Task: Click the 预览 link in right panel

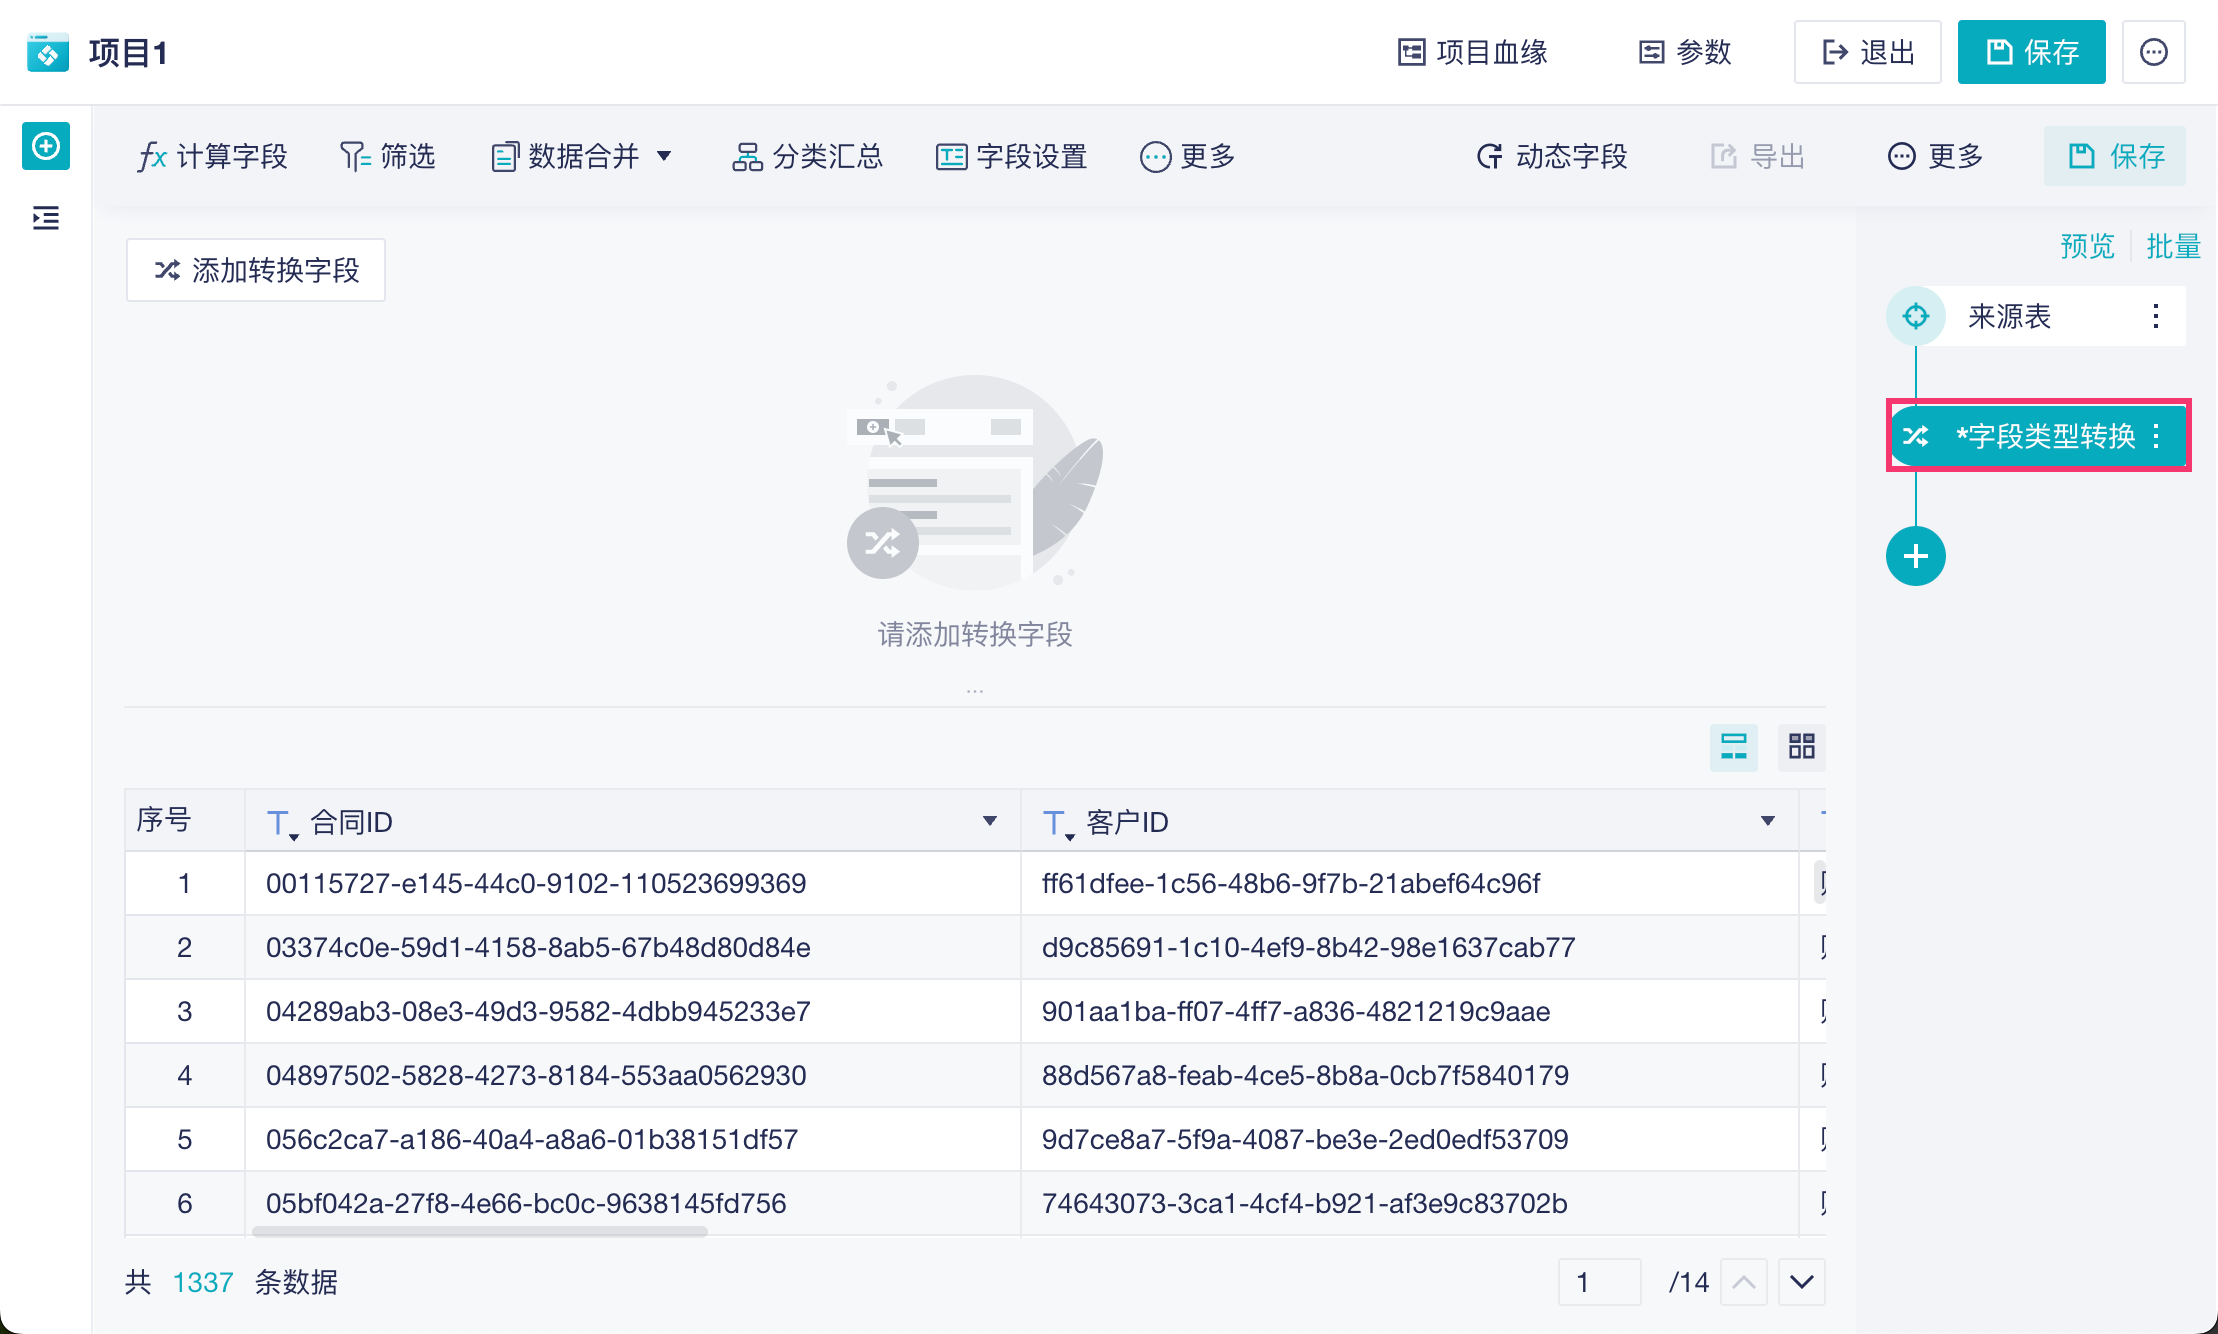Action: click(x=2087, y=246)
